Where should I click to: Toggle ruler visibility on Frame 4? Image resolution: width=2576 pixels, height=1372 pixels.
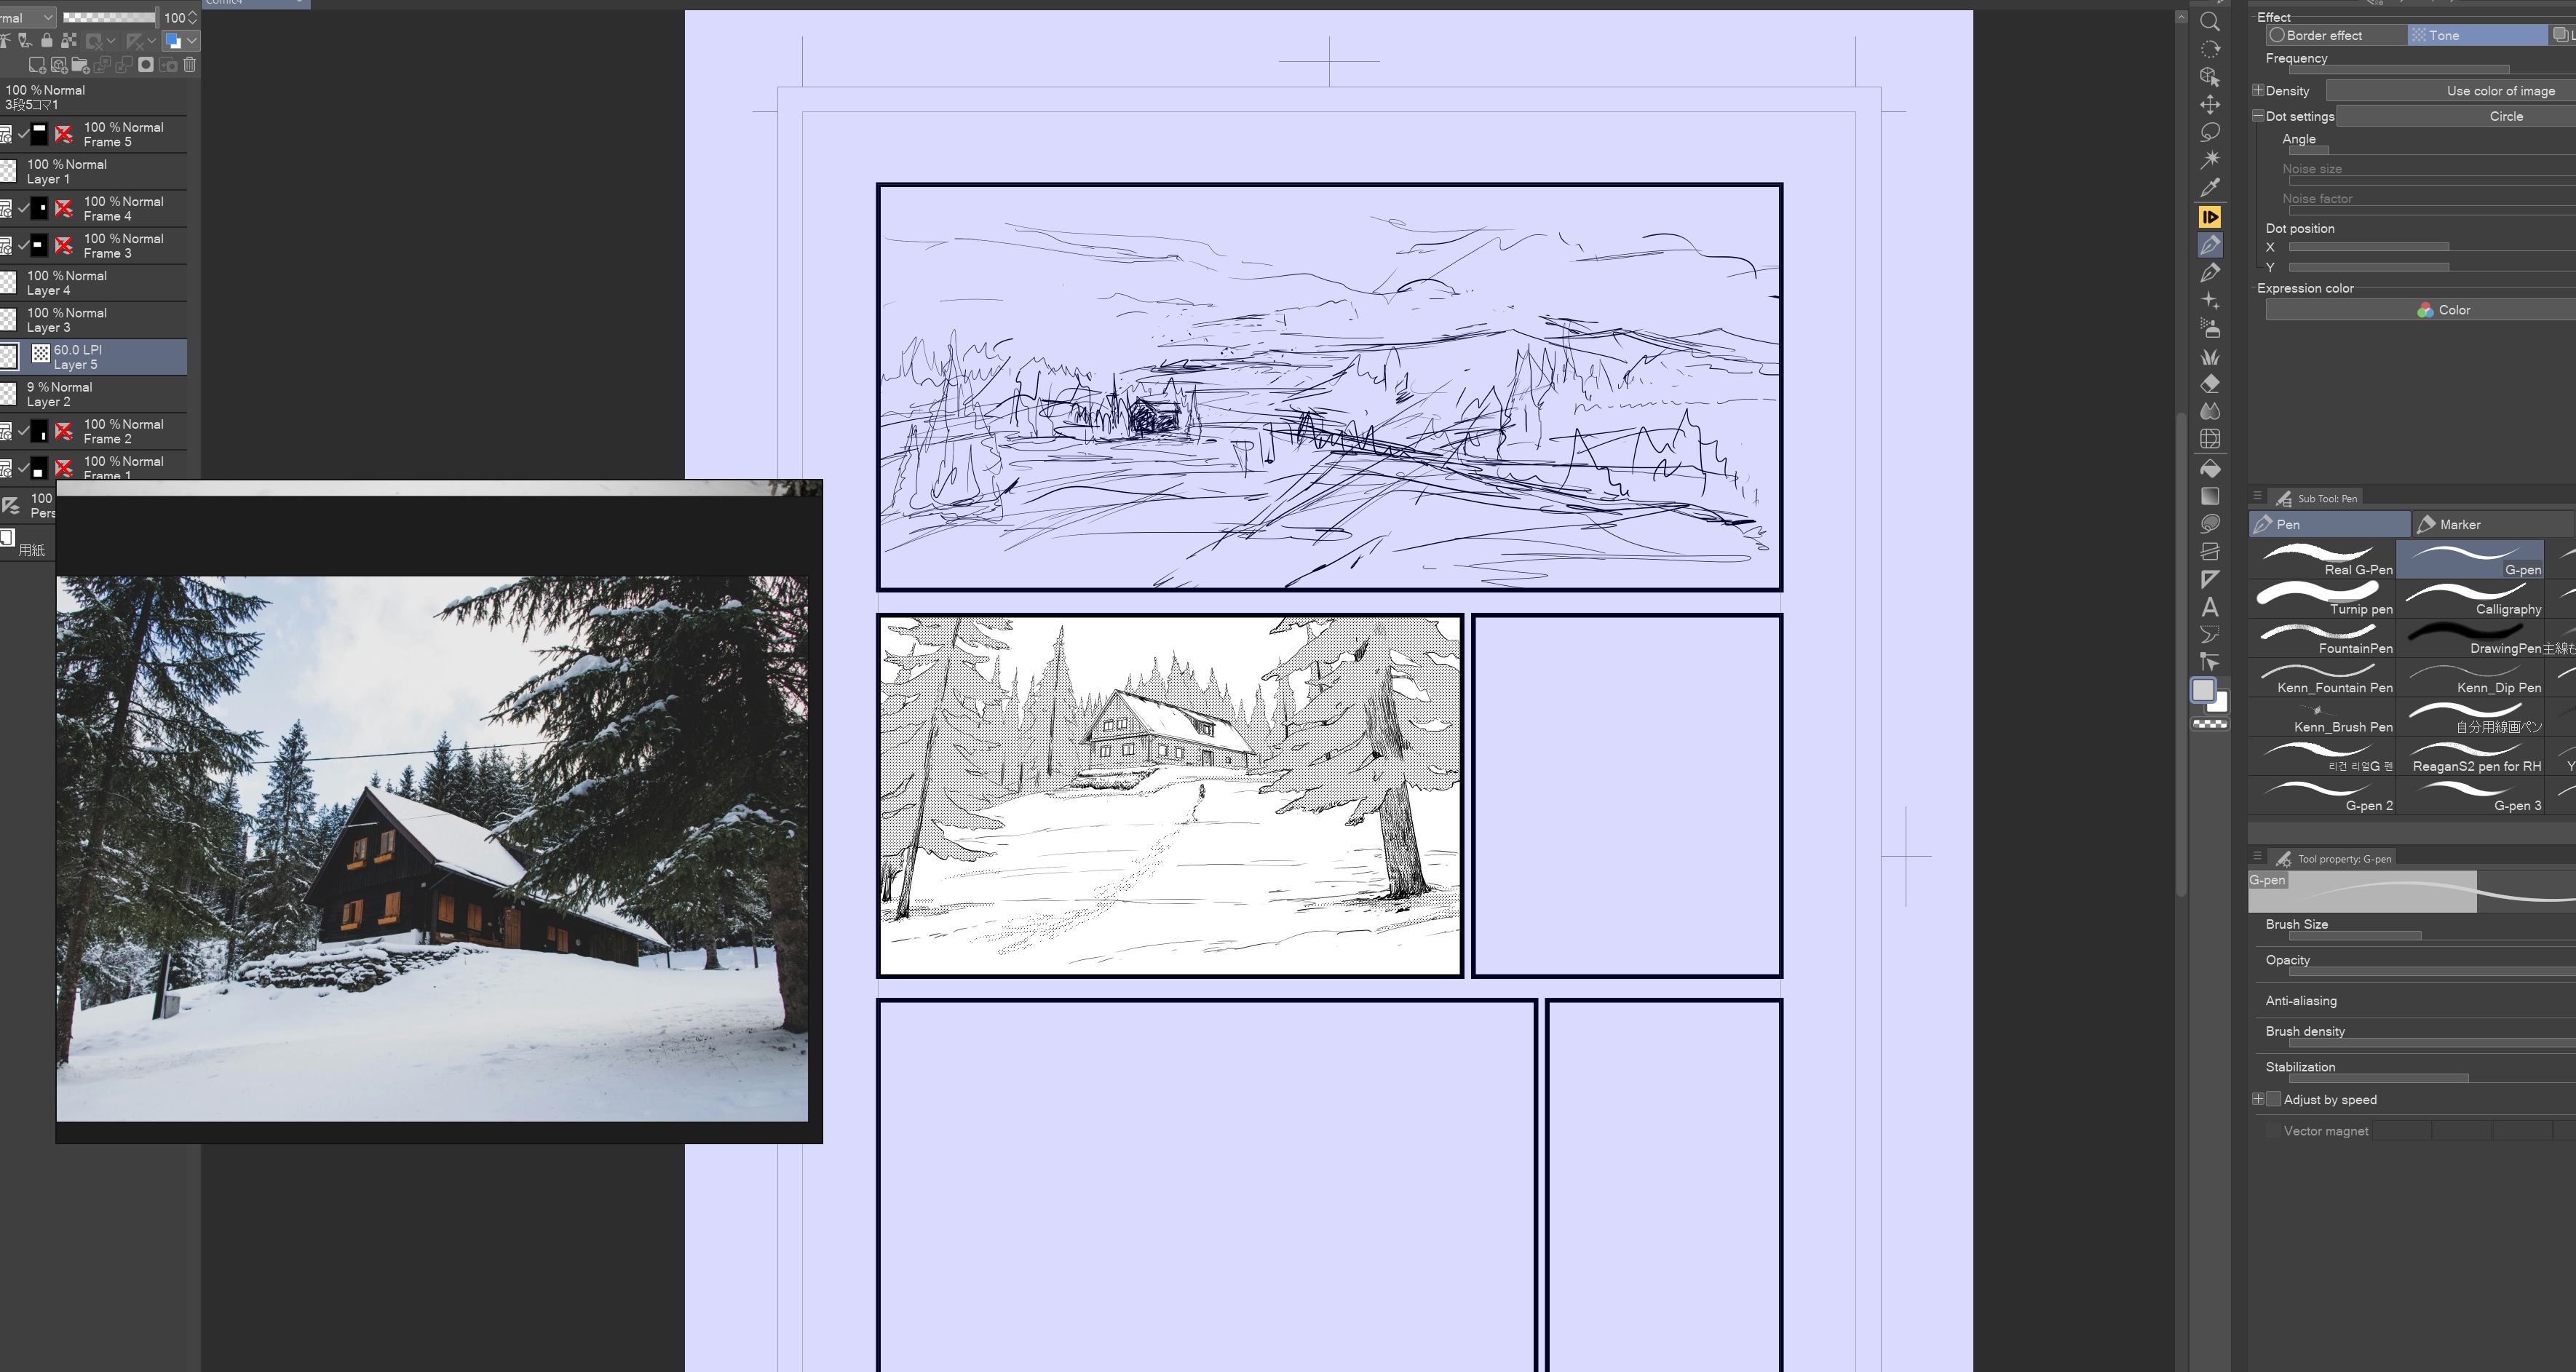pos(64,208)
